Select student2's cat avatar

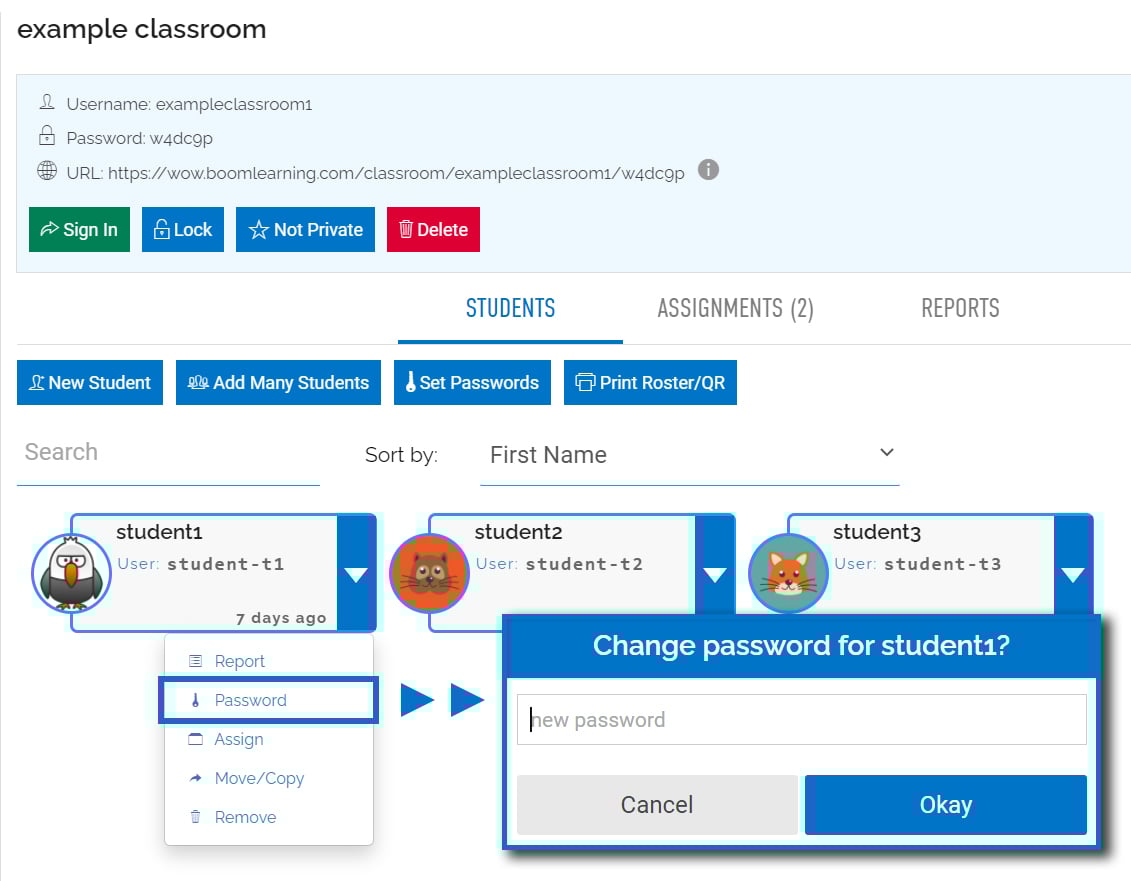(428, 573)
